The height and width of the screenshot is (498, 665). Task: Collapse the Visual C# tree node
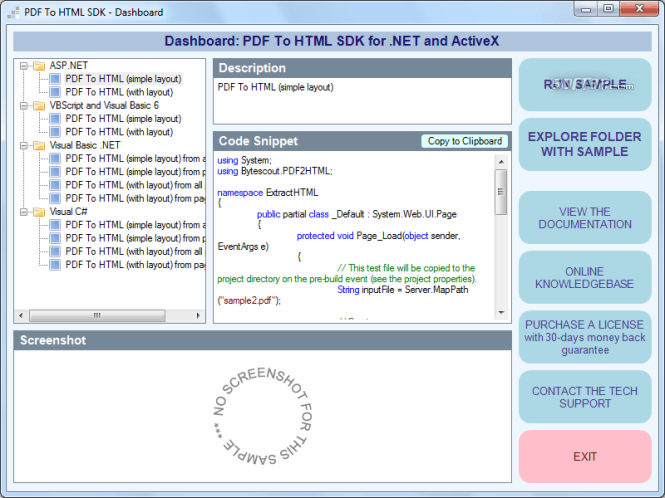[x=24, y=212]
